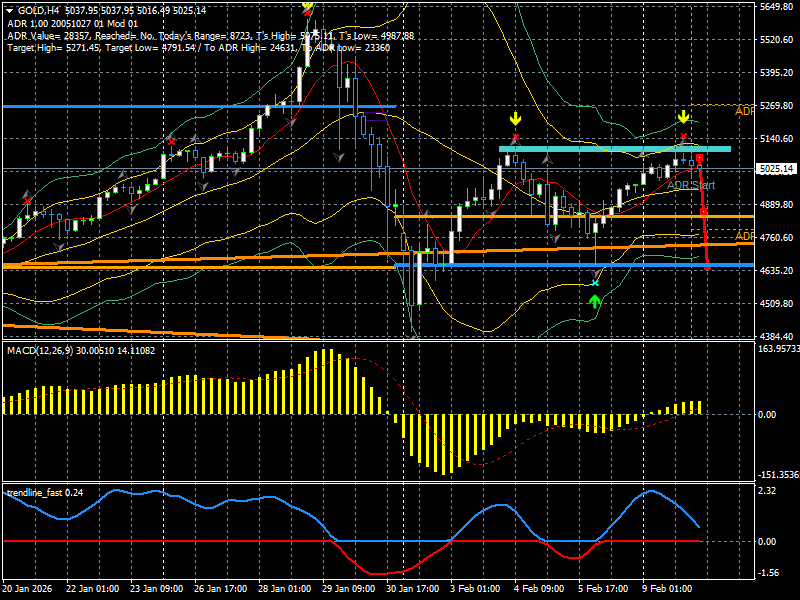Click the '20 Jan 2026' date on time axis
The height and width of the screenshot is (600, 800).
[x=28, y=589]
